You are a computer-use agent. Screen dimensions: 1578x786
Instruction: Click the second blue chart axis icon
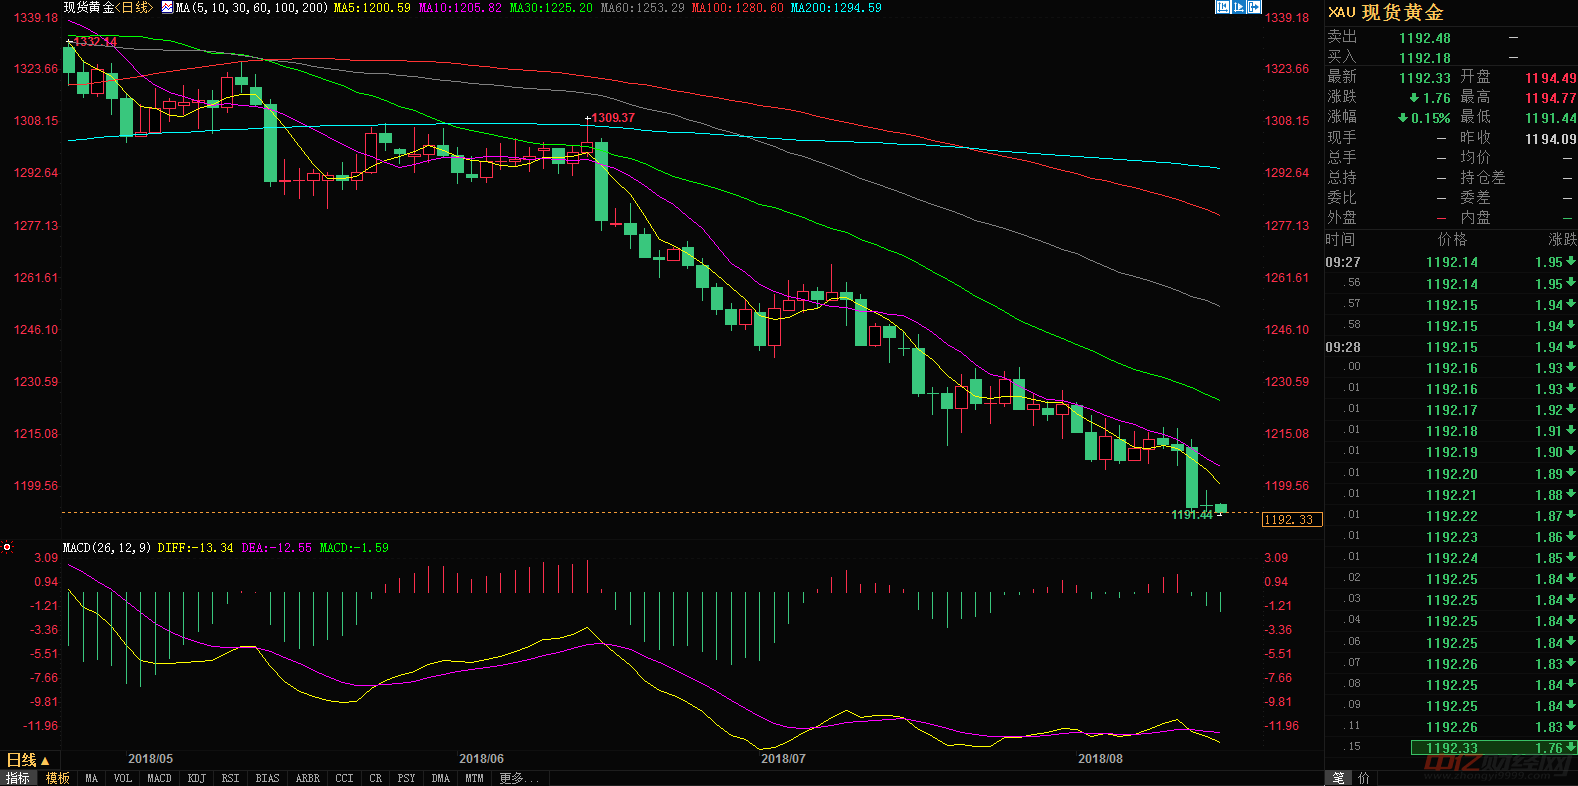coord(1238,7)
